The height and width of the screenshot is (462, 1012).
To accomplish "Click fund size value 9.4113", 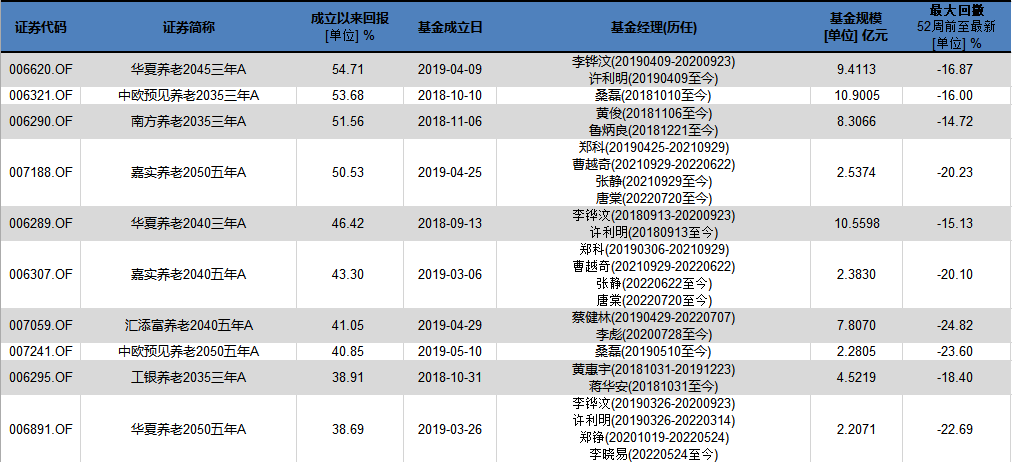I will 856,70.
